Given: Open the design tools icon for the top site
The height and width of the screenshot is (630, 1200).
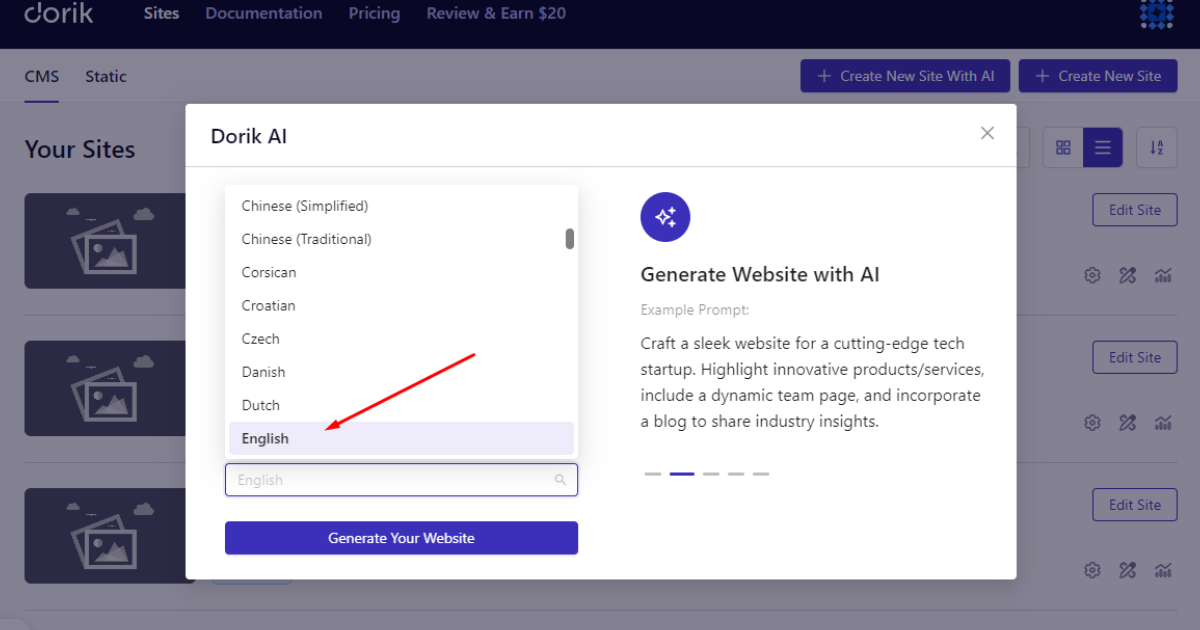Looking at the screenshot, I should pos(1128,276).
